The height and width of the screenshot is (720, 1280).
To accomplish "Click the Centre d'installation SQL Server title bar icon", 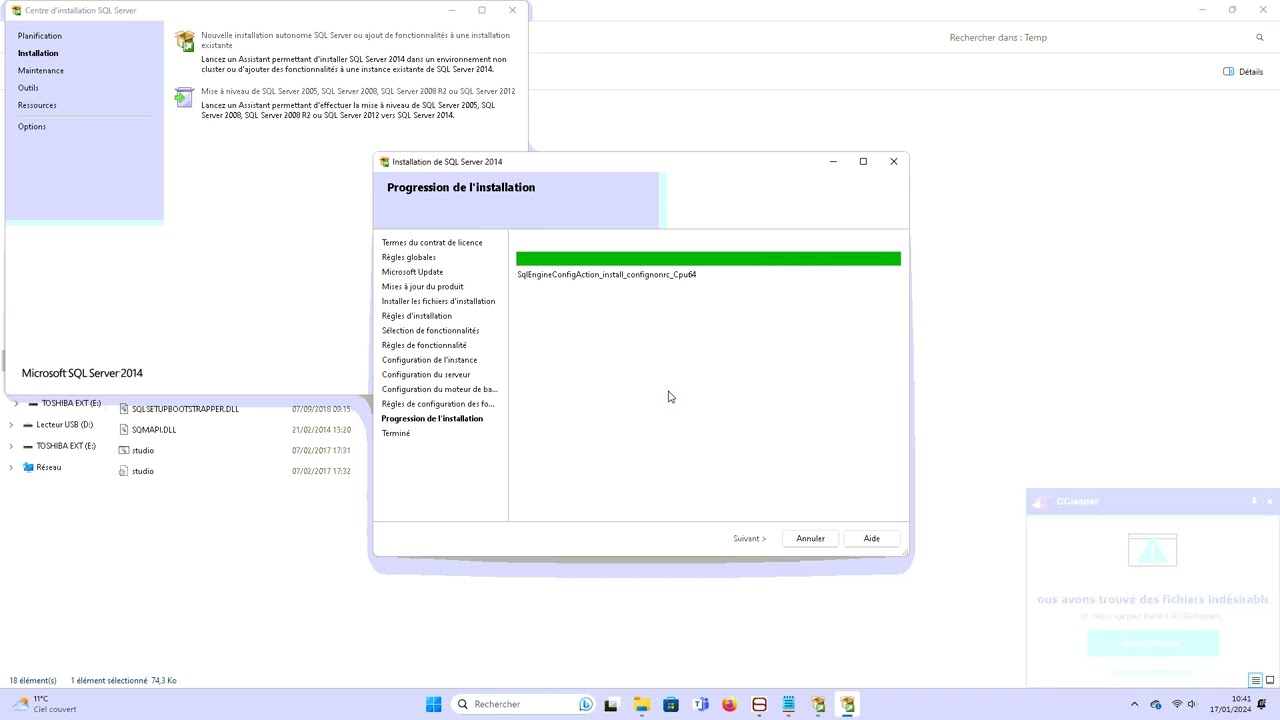I will click(16, 10).
